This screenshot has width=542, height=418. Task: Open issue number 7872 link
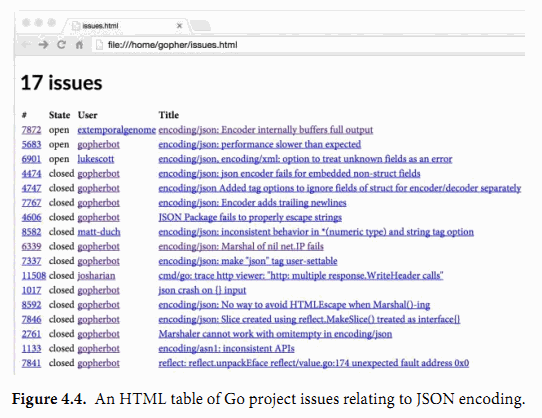coord(31,130)
